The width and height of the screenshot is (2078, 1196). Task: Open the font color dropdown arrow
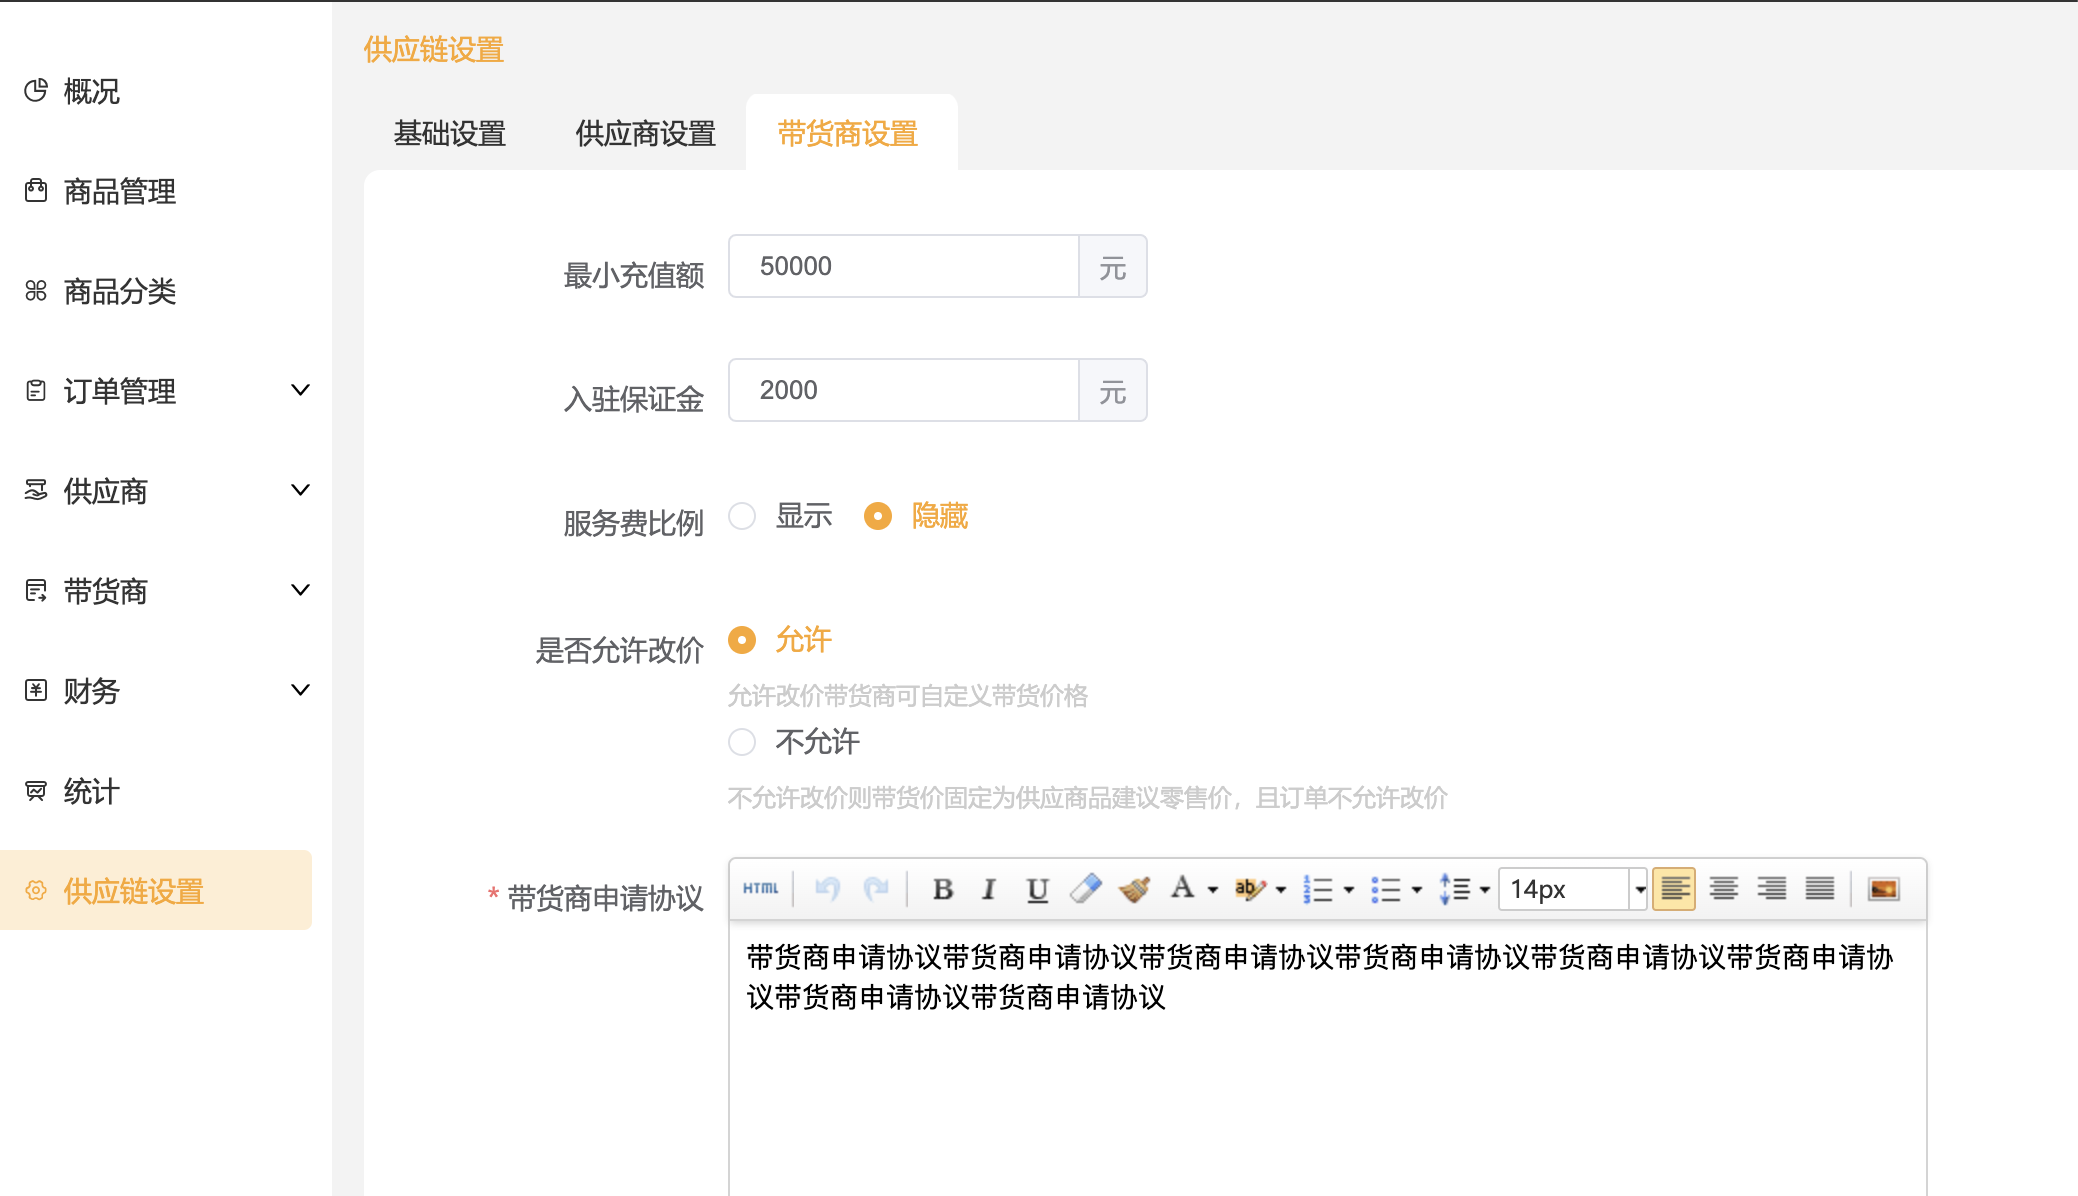click(x=1213, y=889)
